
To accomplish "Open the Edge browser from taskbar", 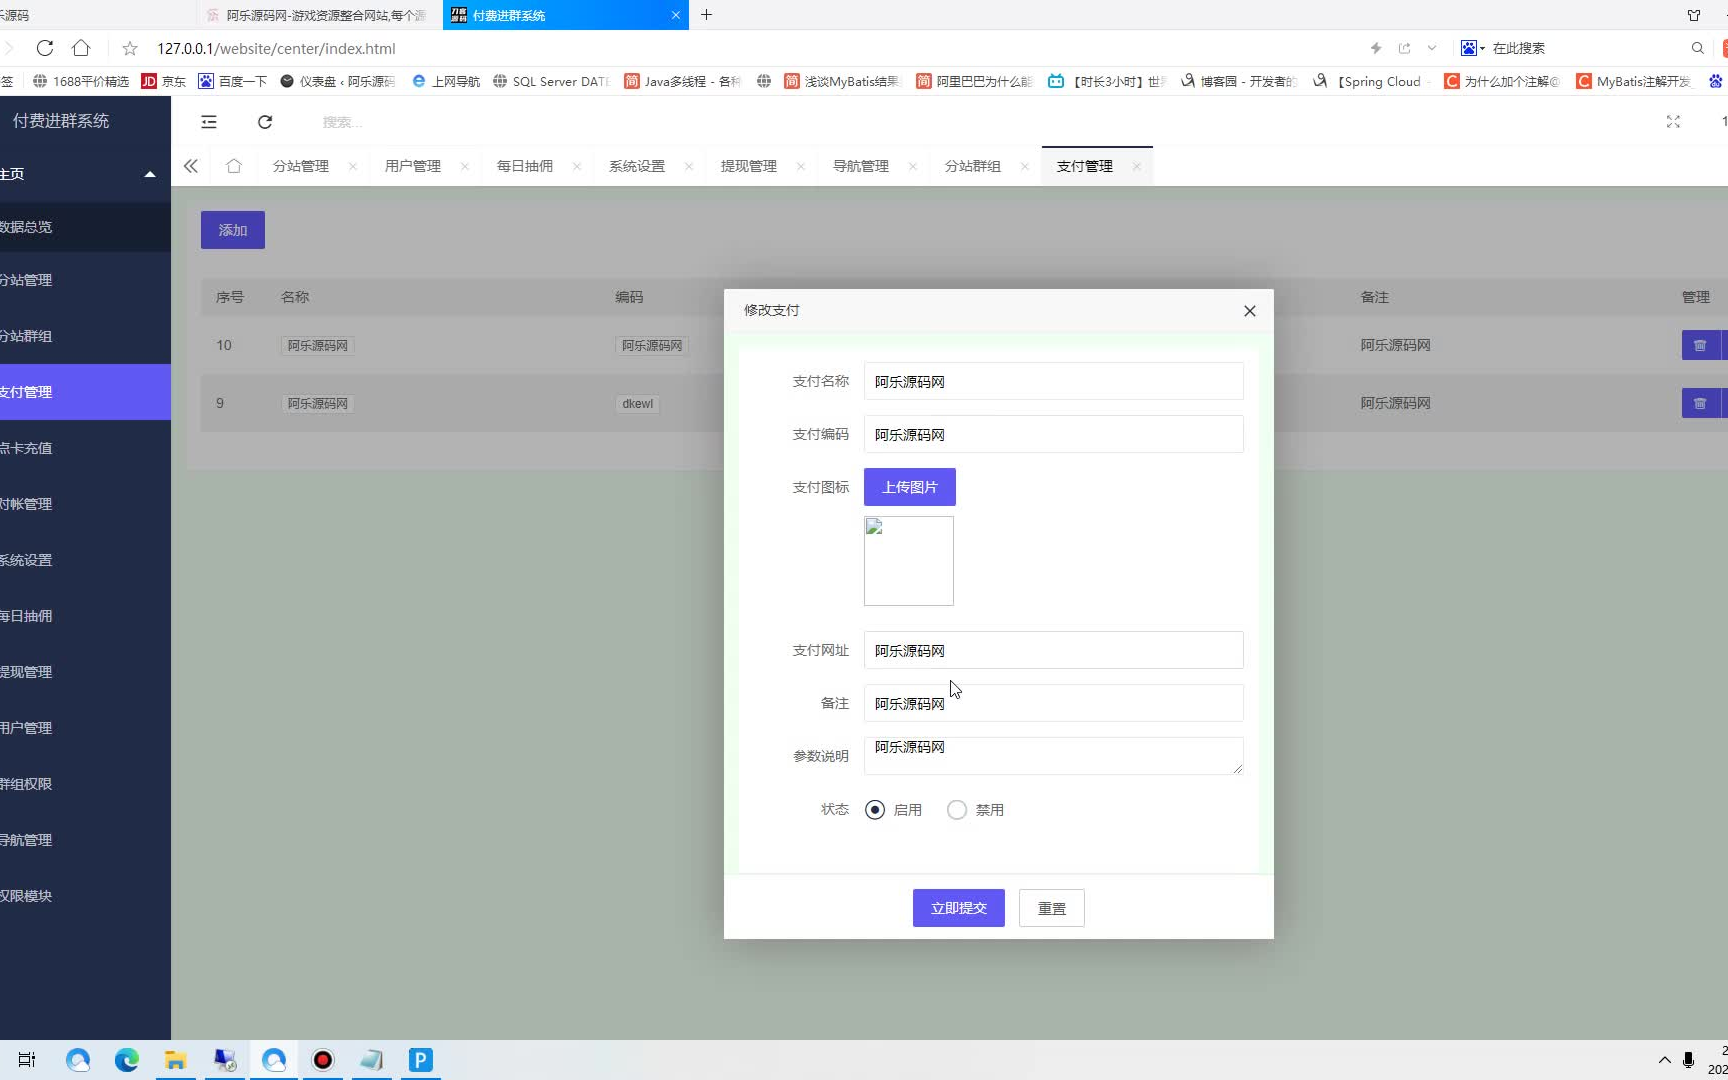I will click(x=127, y=1060).
